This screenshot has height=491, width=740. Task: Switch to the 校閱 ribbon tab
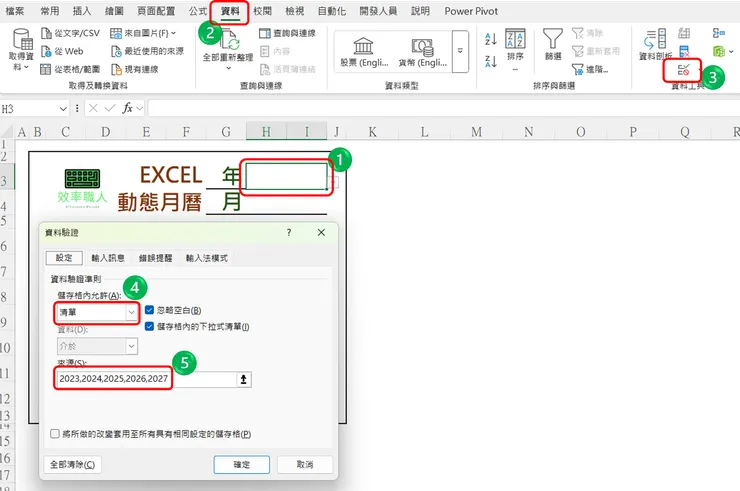point(262,11)
